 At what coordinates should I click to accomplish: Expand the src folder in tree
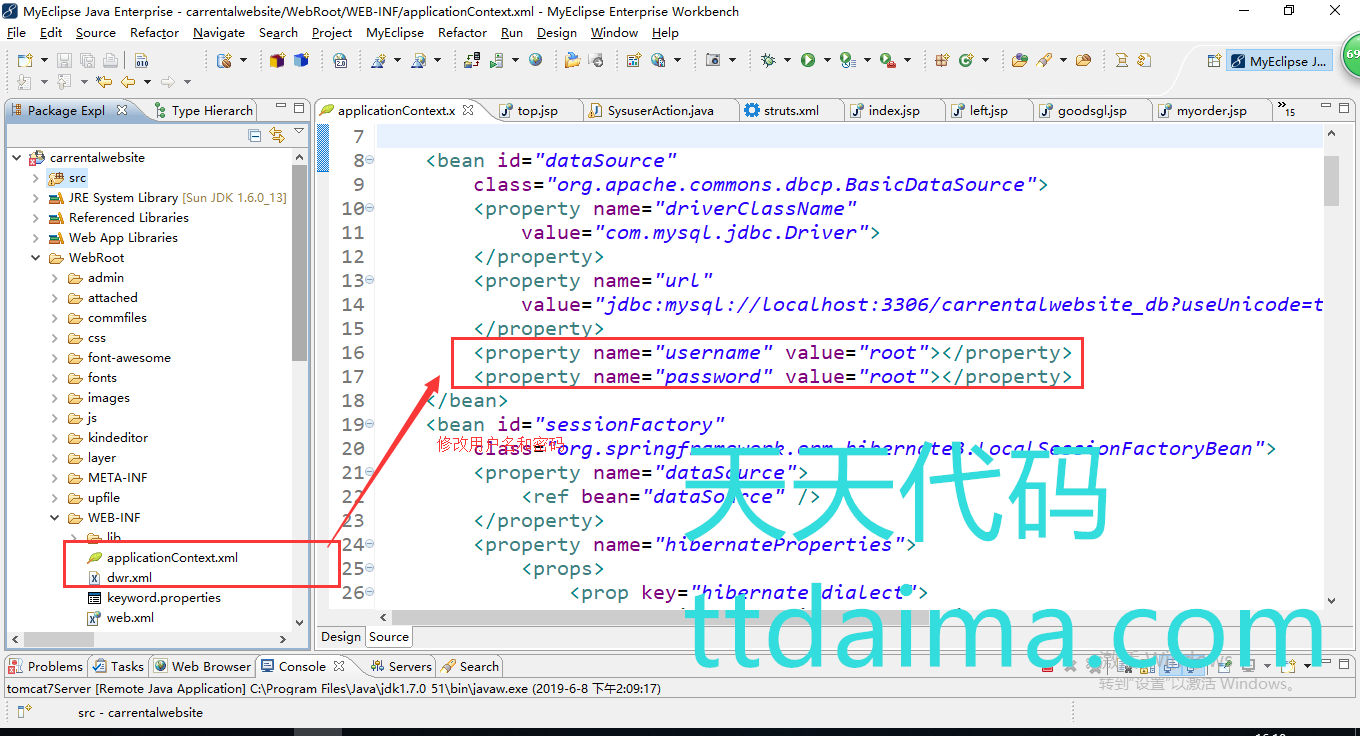click(x=36, y=178)
